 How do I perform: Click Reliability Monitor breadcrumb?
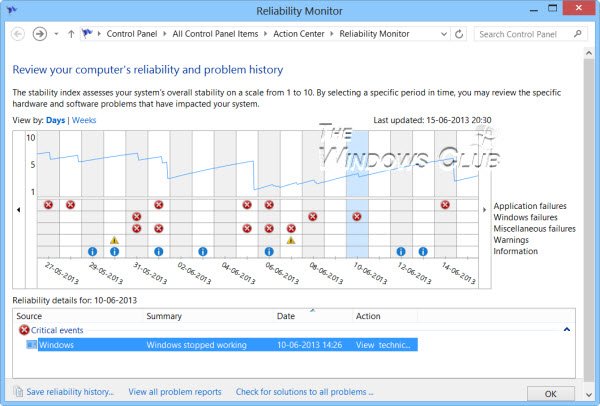point(374,34)
